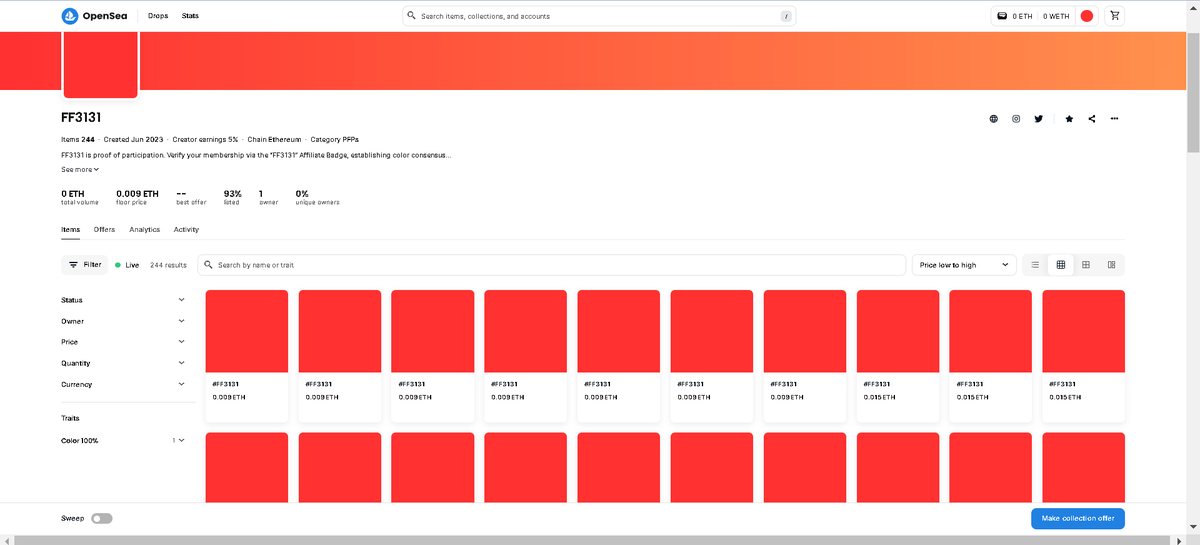Switch to the Analytics tab
Viewport: 1200px width, 545px height.
tap(145, 230)
